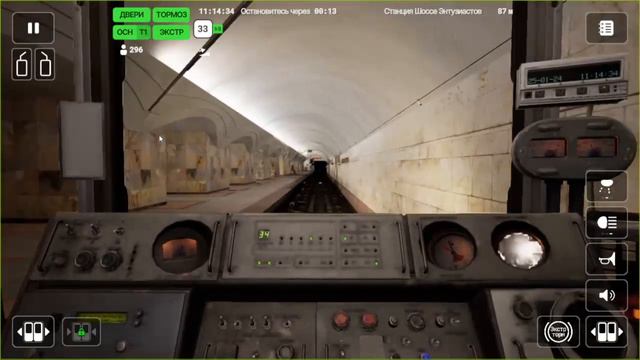
Task: Open the task list menu icon
Action: point(606,28)
